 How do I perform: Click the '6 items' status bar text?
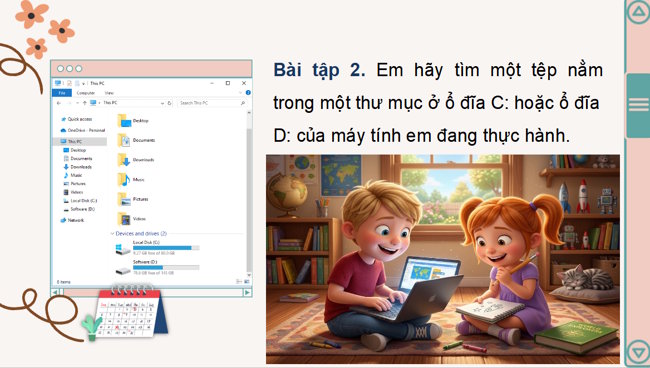pyautogui.click(x=63, y=282)
